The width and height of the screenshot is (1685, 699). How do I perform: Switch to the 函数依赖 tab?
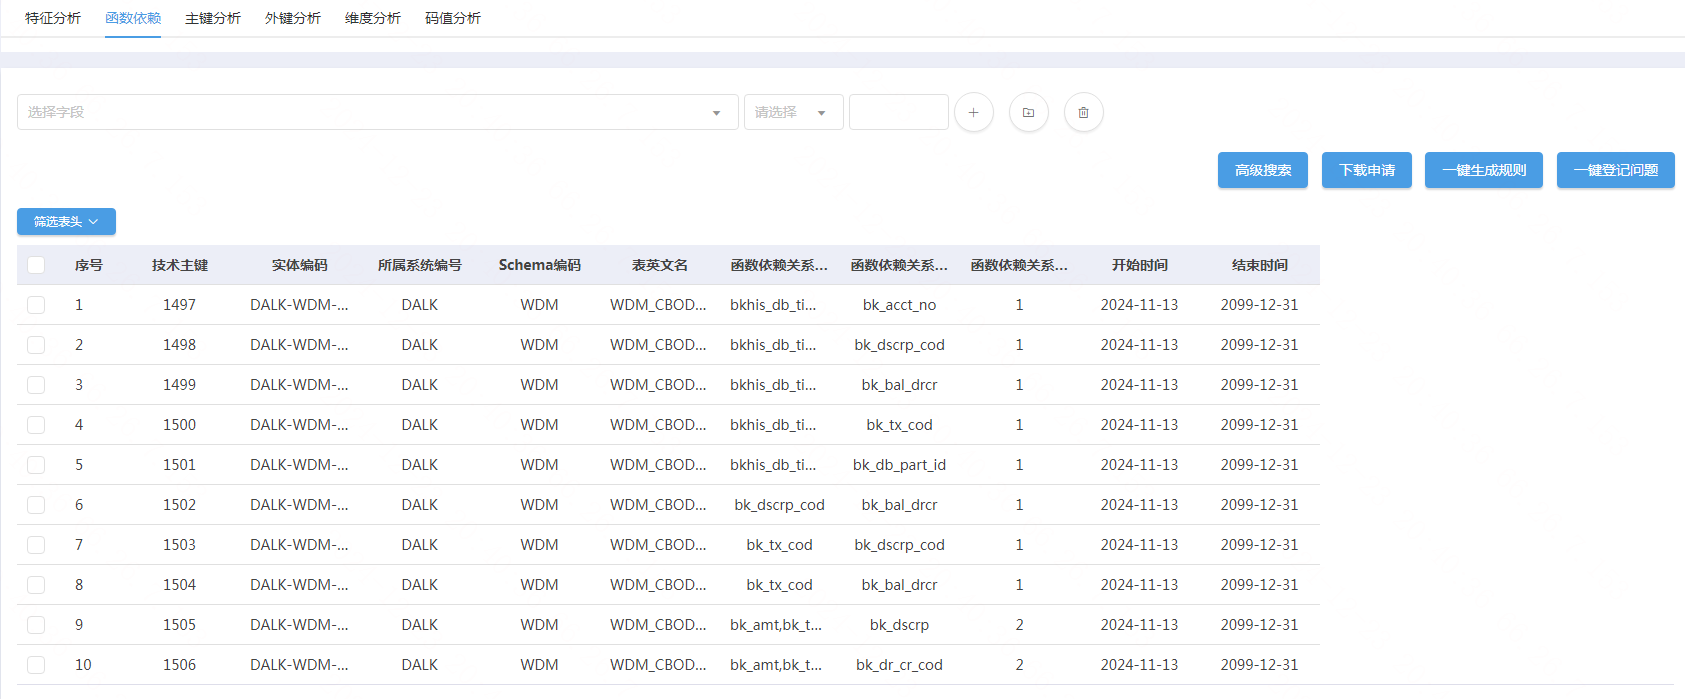(133, 18)
